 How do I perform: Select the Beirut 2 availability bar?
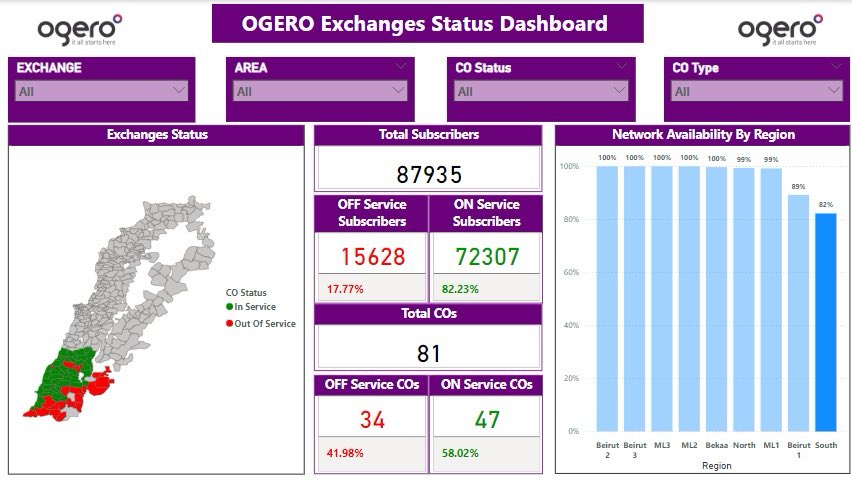(607, 298)
